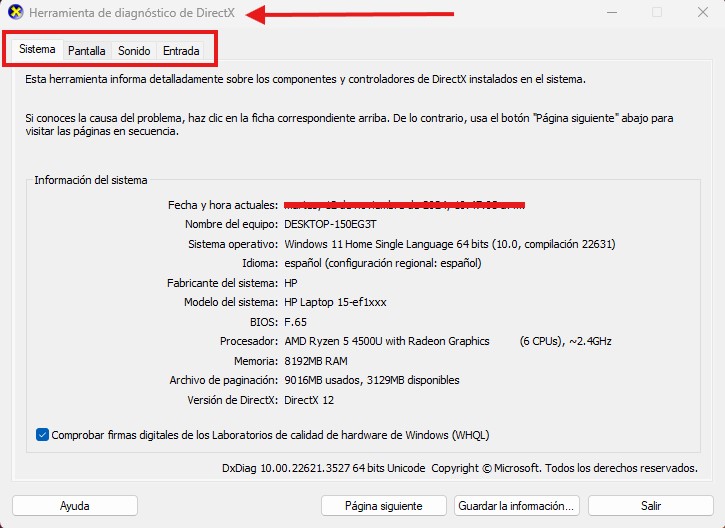This screenshot has height=528, width=725.
Task: Click the Idioma label
Action: point(260,264)
